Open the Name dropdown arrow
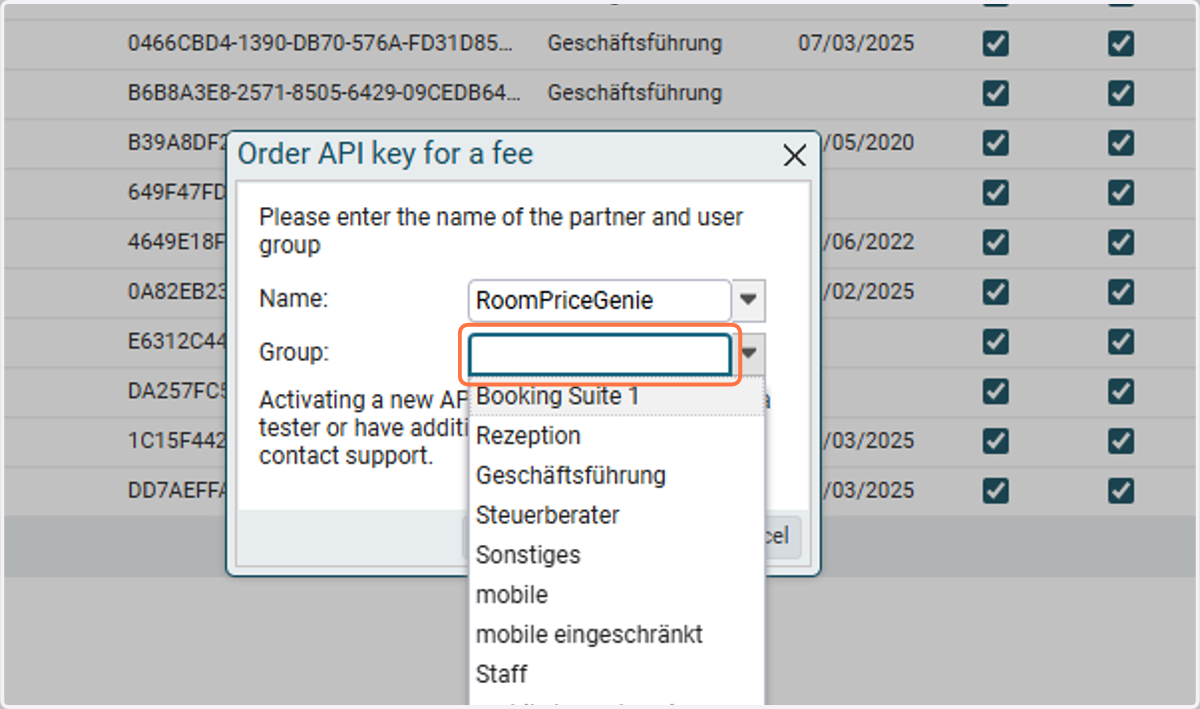Screen dimensions: 1200x709 (749, 300)
